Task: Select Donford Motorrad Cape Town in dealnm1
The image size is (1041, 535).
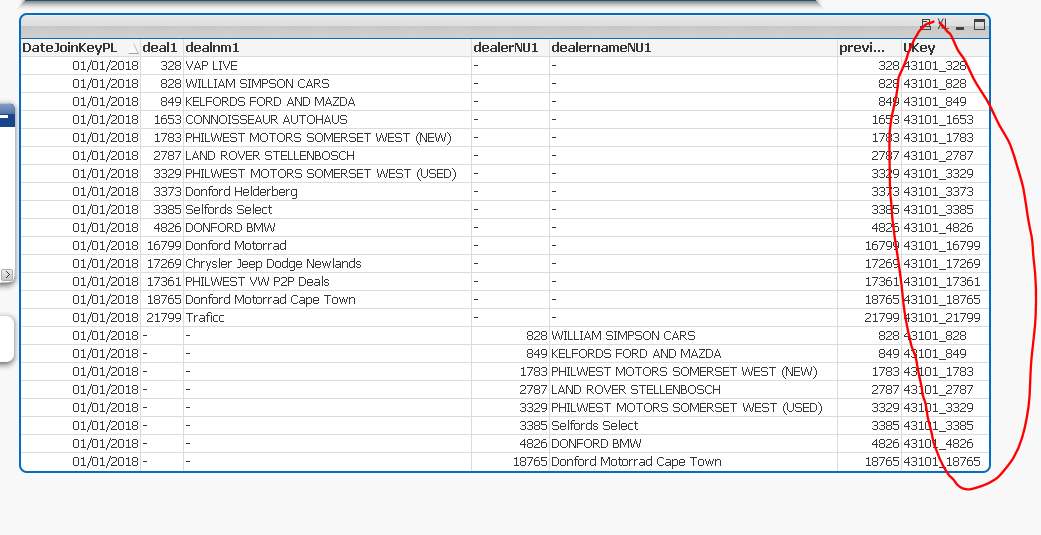Action: 270,299
